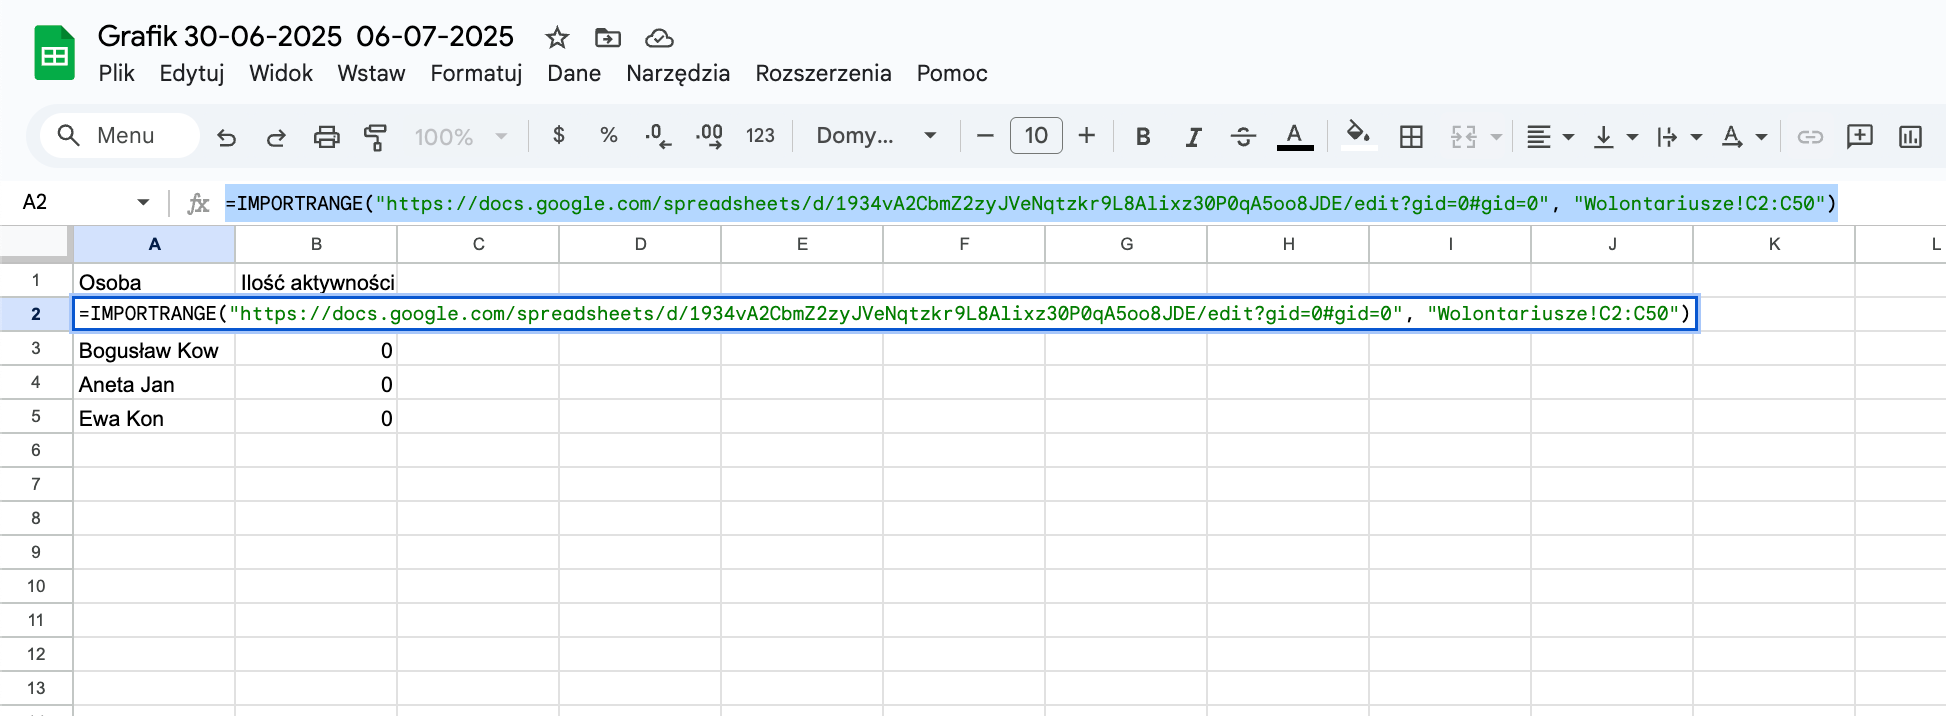Select cell Ewa Kon

click(154, 417)
